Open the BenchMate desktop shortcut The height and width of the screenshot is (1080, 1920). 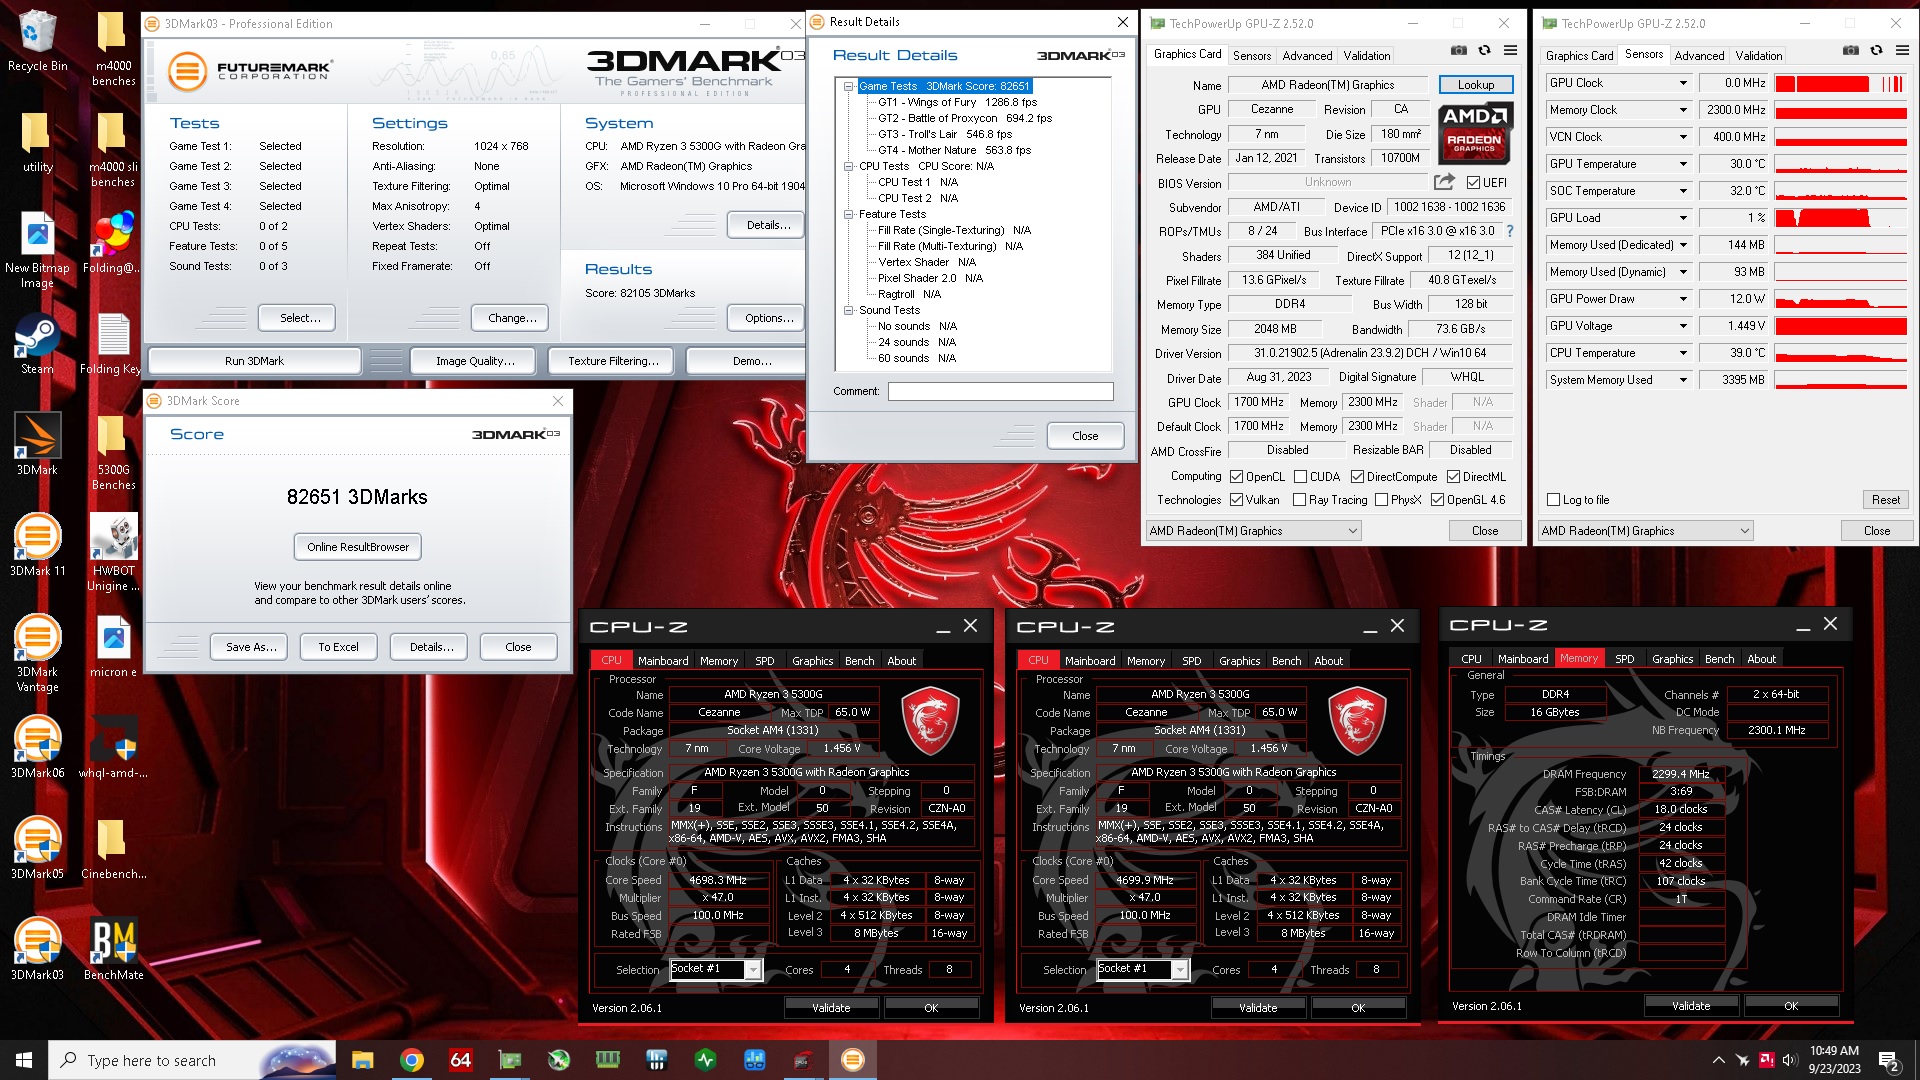coord(113,949)
